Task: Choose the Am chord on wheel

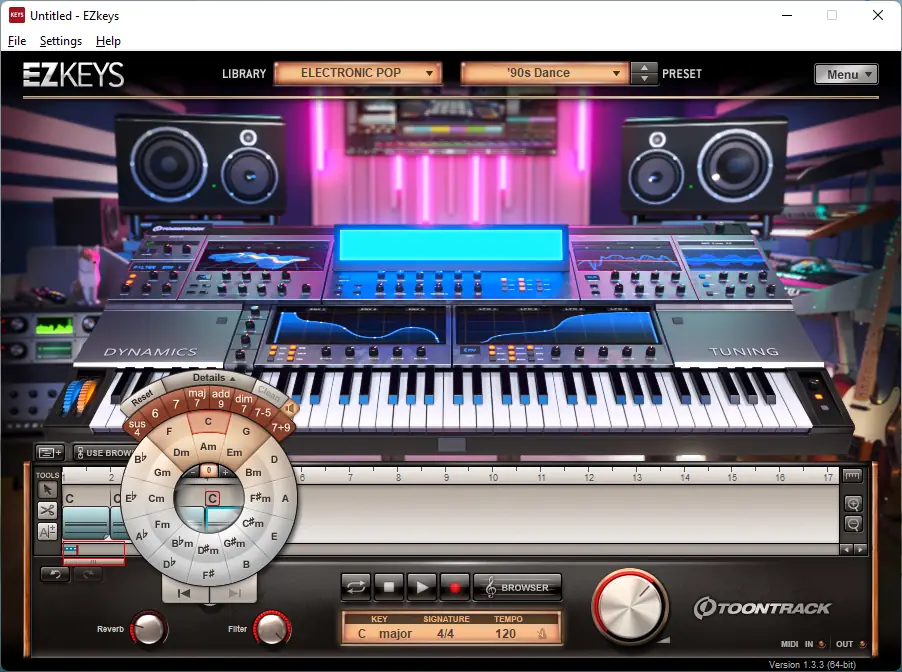Action: (208, 446)
